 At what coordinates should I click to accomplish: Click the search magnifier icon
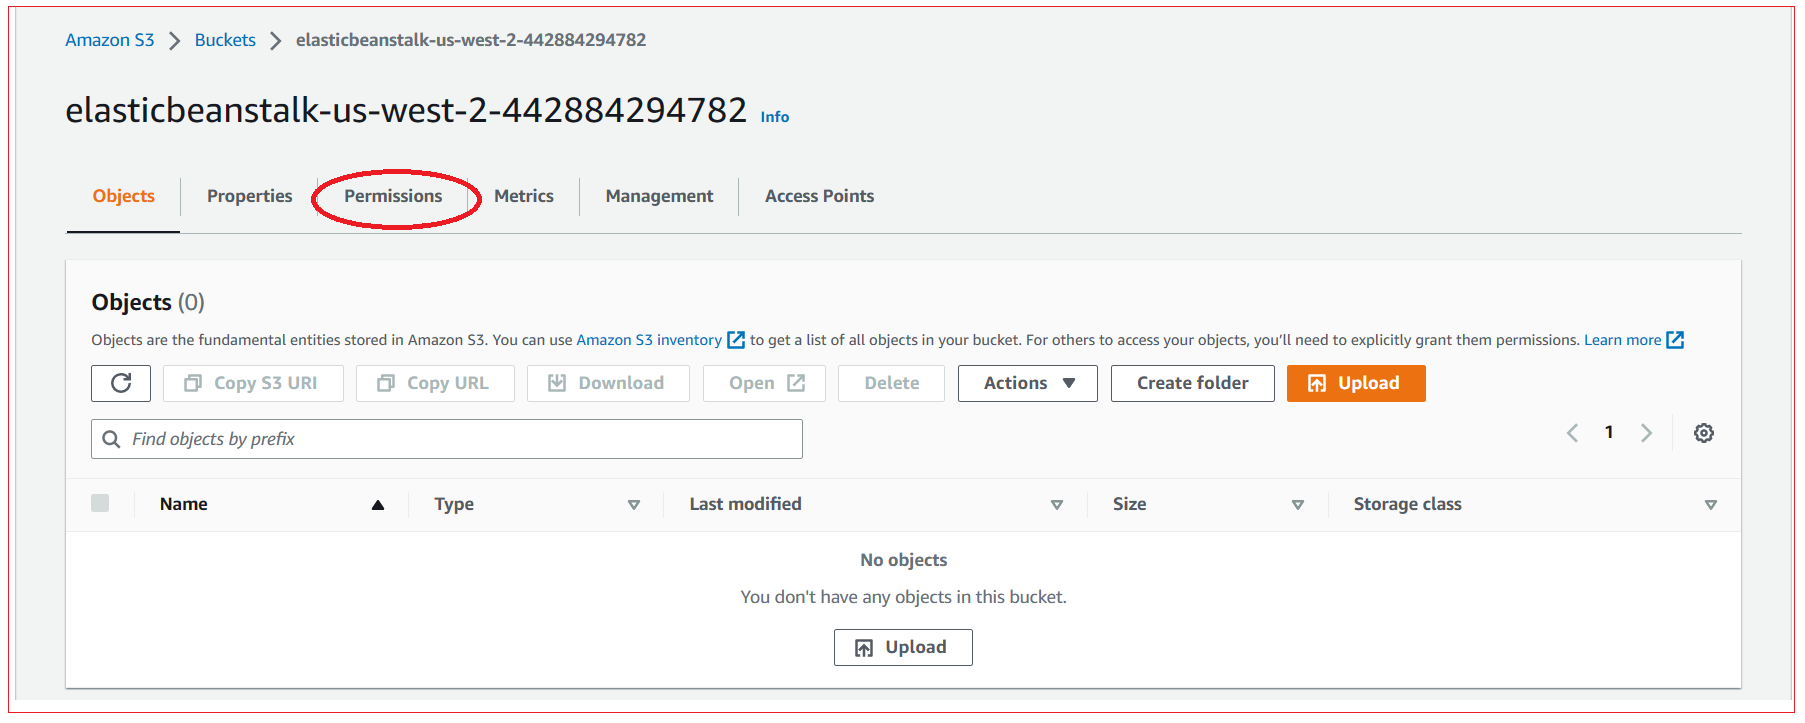[x=111, y=439]
